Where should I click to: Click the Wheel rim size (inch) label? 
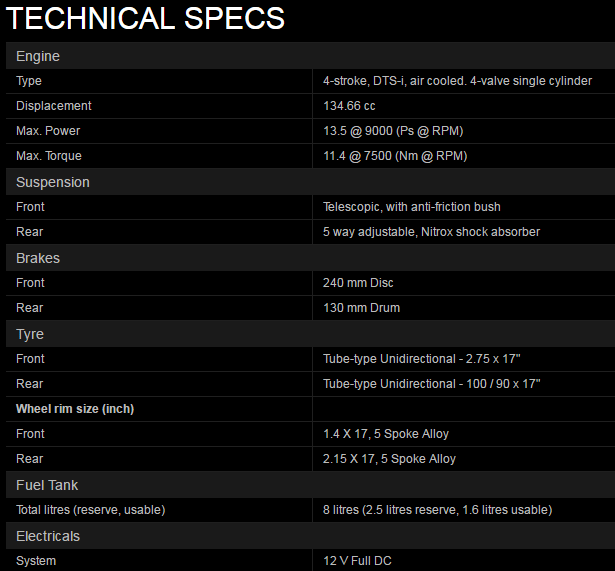[x=75, y=409]
